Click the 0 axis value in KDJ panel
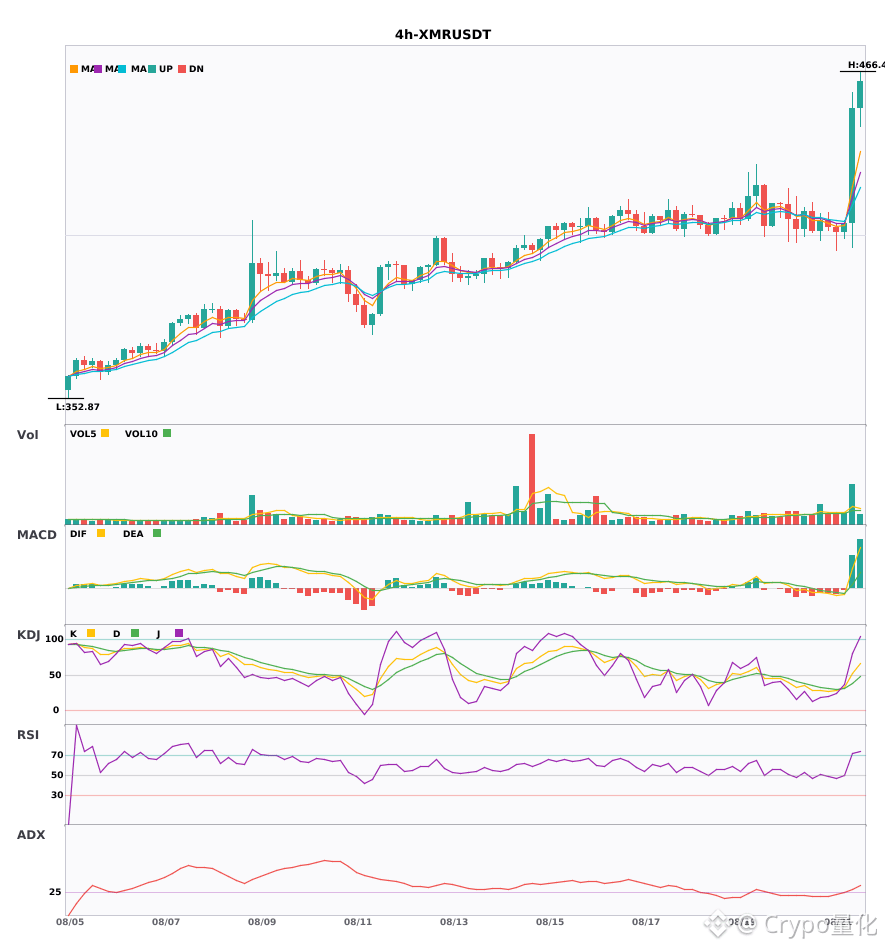This screenshot has height=950, width=885. point(56,710)
